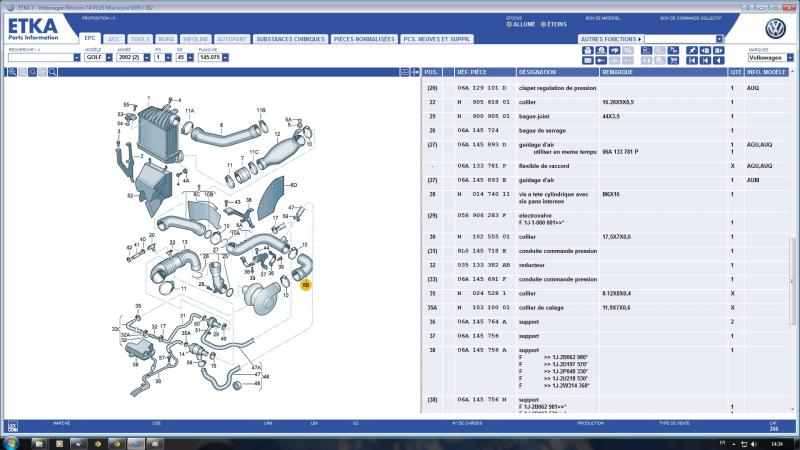This screenshot has height=450, width=800.
Task: Select the row 06A 145 893 E guidage d'air
Action: [606, 181]
